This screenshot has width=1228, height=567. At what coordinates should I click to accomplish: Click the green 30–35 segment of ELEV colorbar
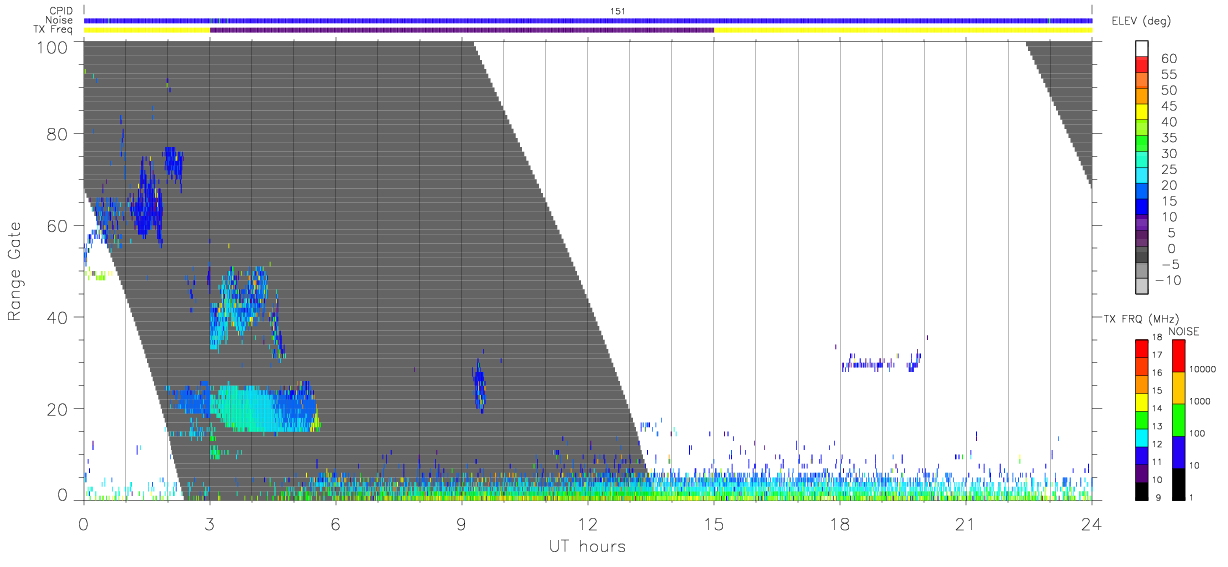point(1142,145)
